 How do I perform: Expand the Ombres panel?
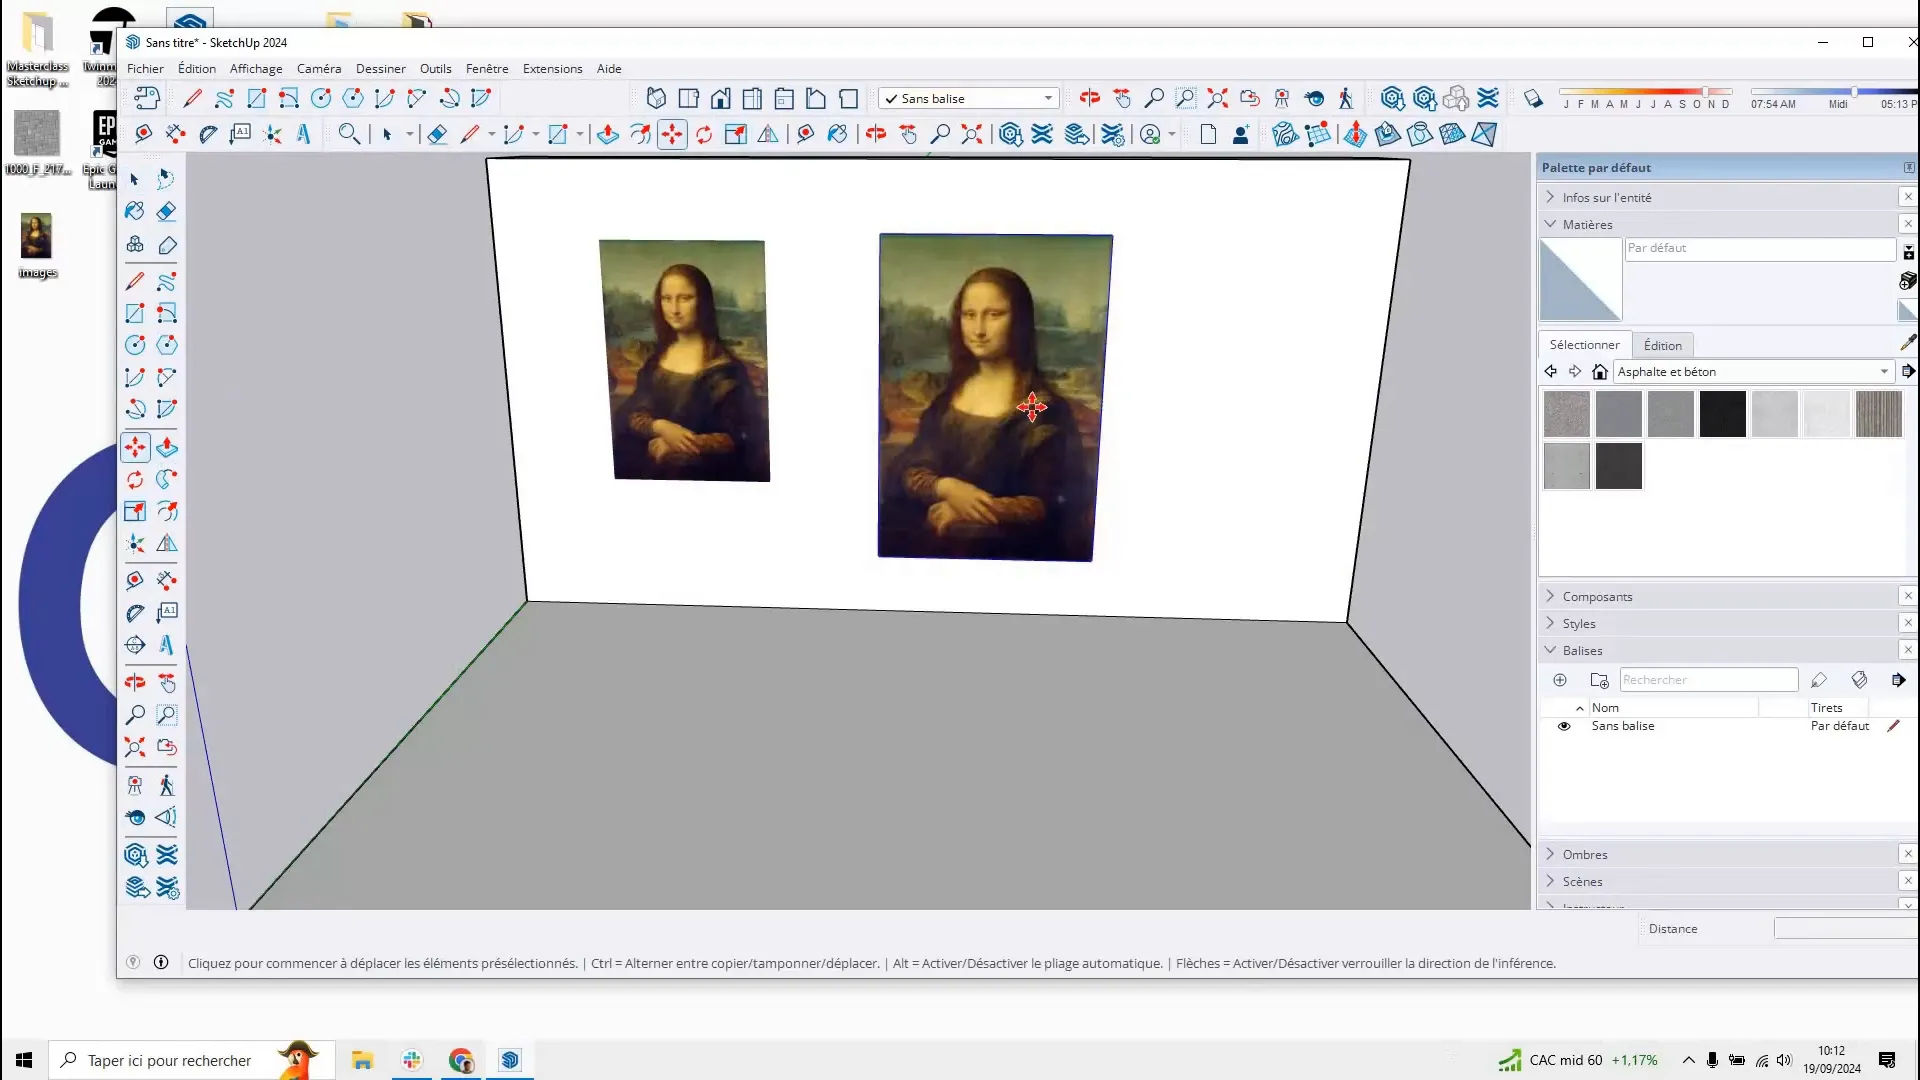[1551, 854]
